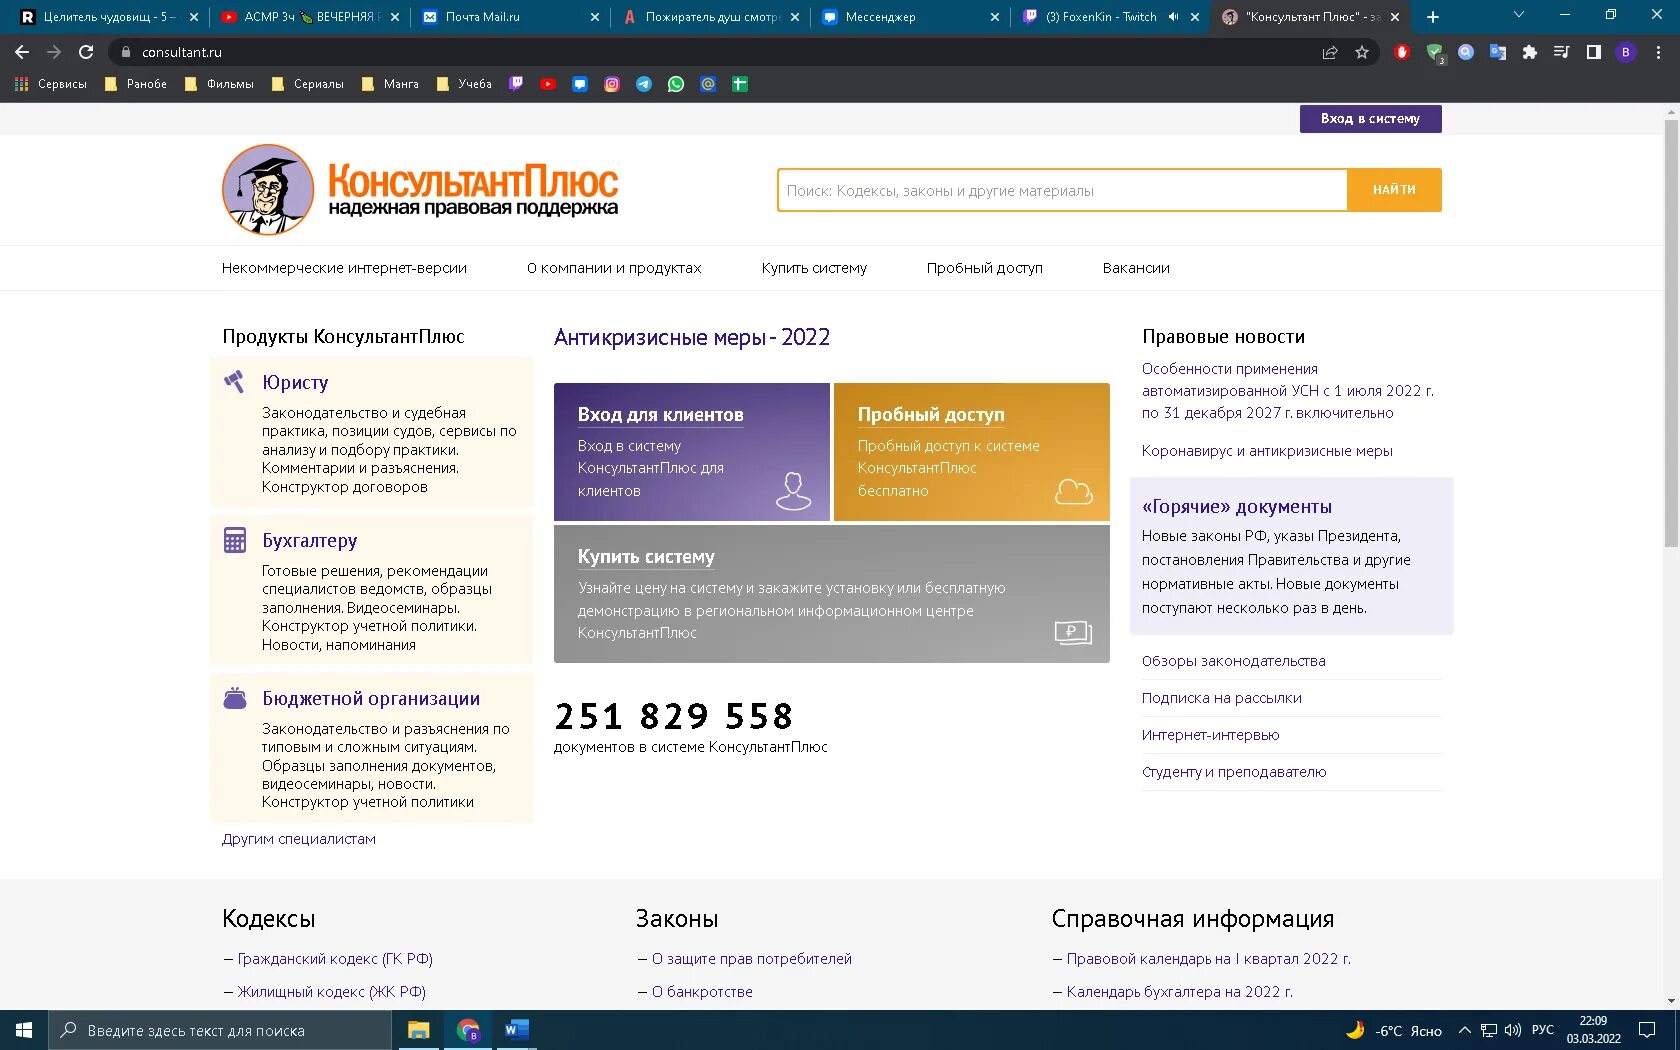
Task: Click the page vertical scrollbar thumb
Action: point(1671,333)
